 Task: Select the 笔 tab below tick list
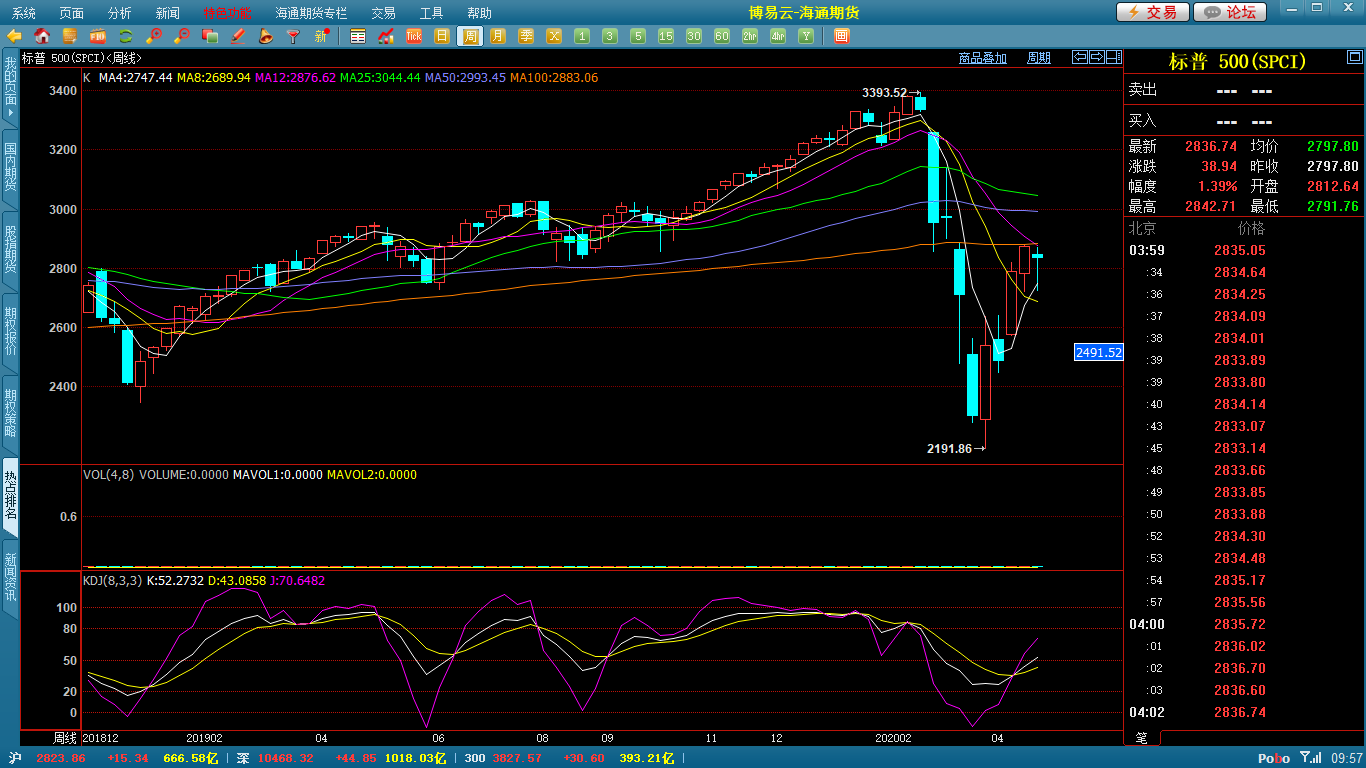1142,738
